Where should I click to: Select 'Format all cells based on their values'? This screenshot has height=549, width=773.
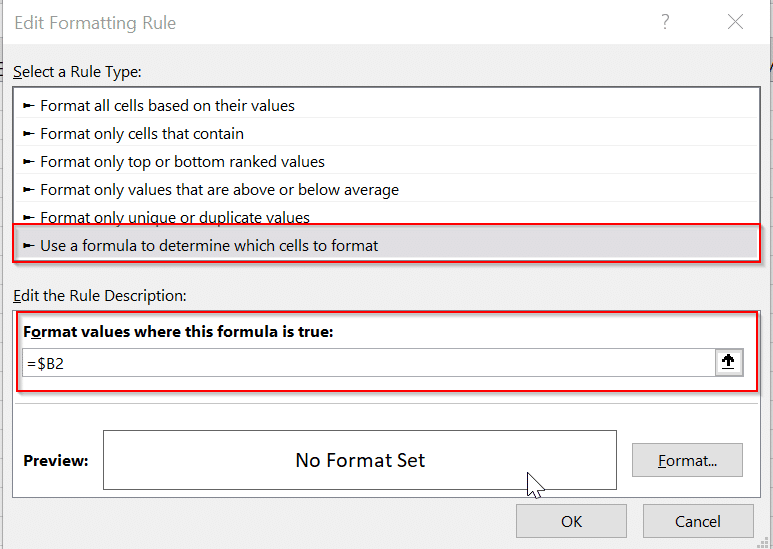click(167, 105)
